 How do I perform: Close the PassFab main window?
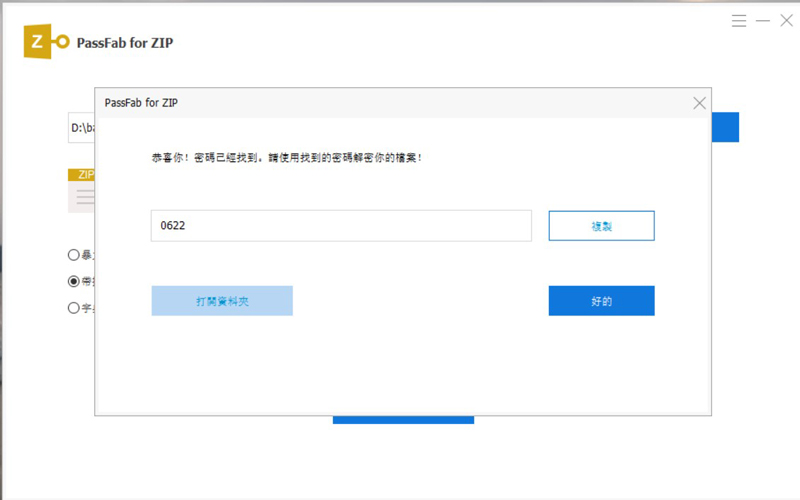point(786,20)
